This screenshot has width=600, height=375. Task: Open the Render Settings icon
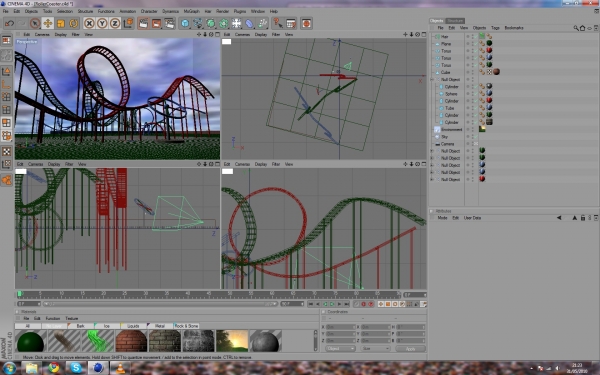(x=170, y=23)
